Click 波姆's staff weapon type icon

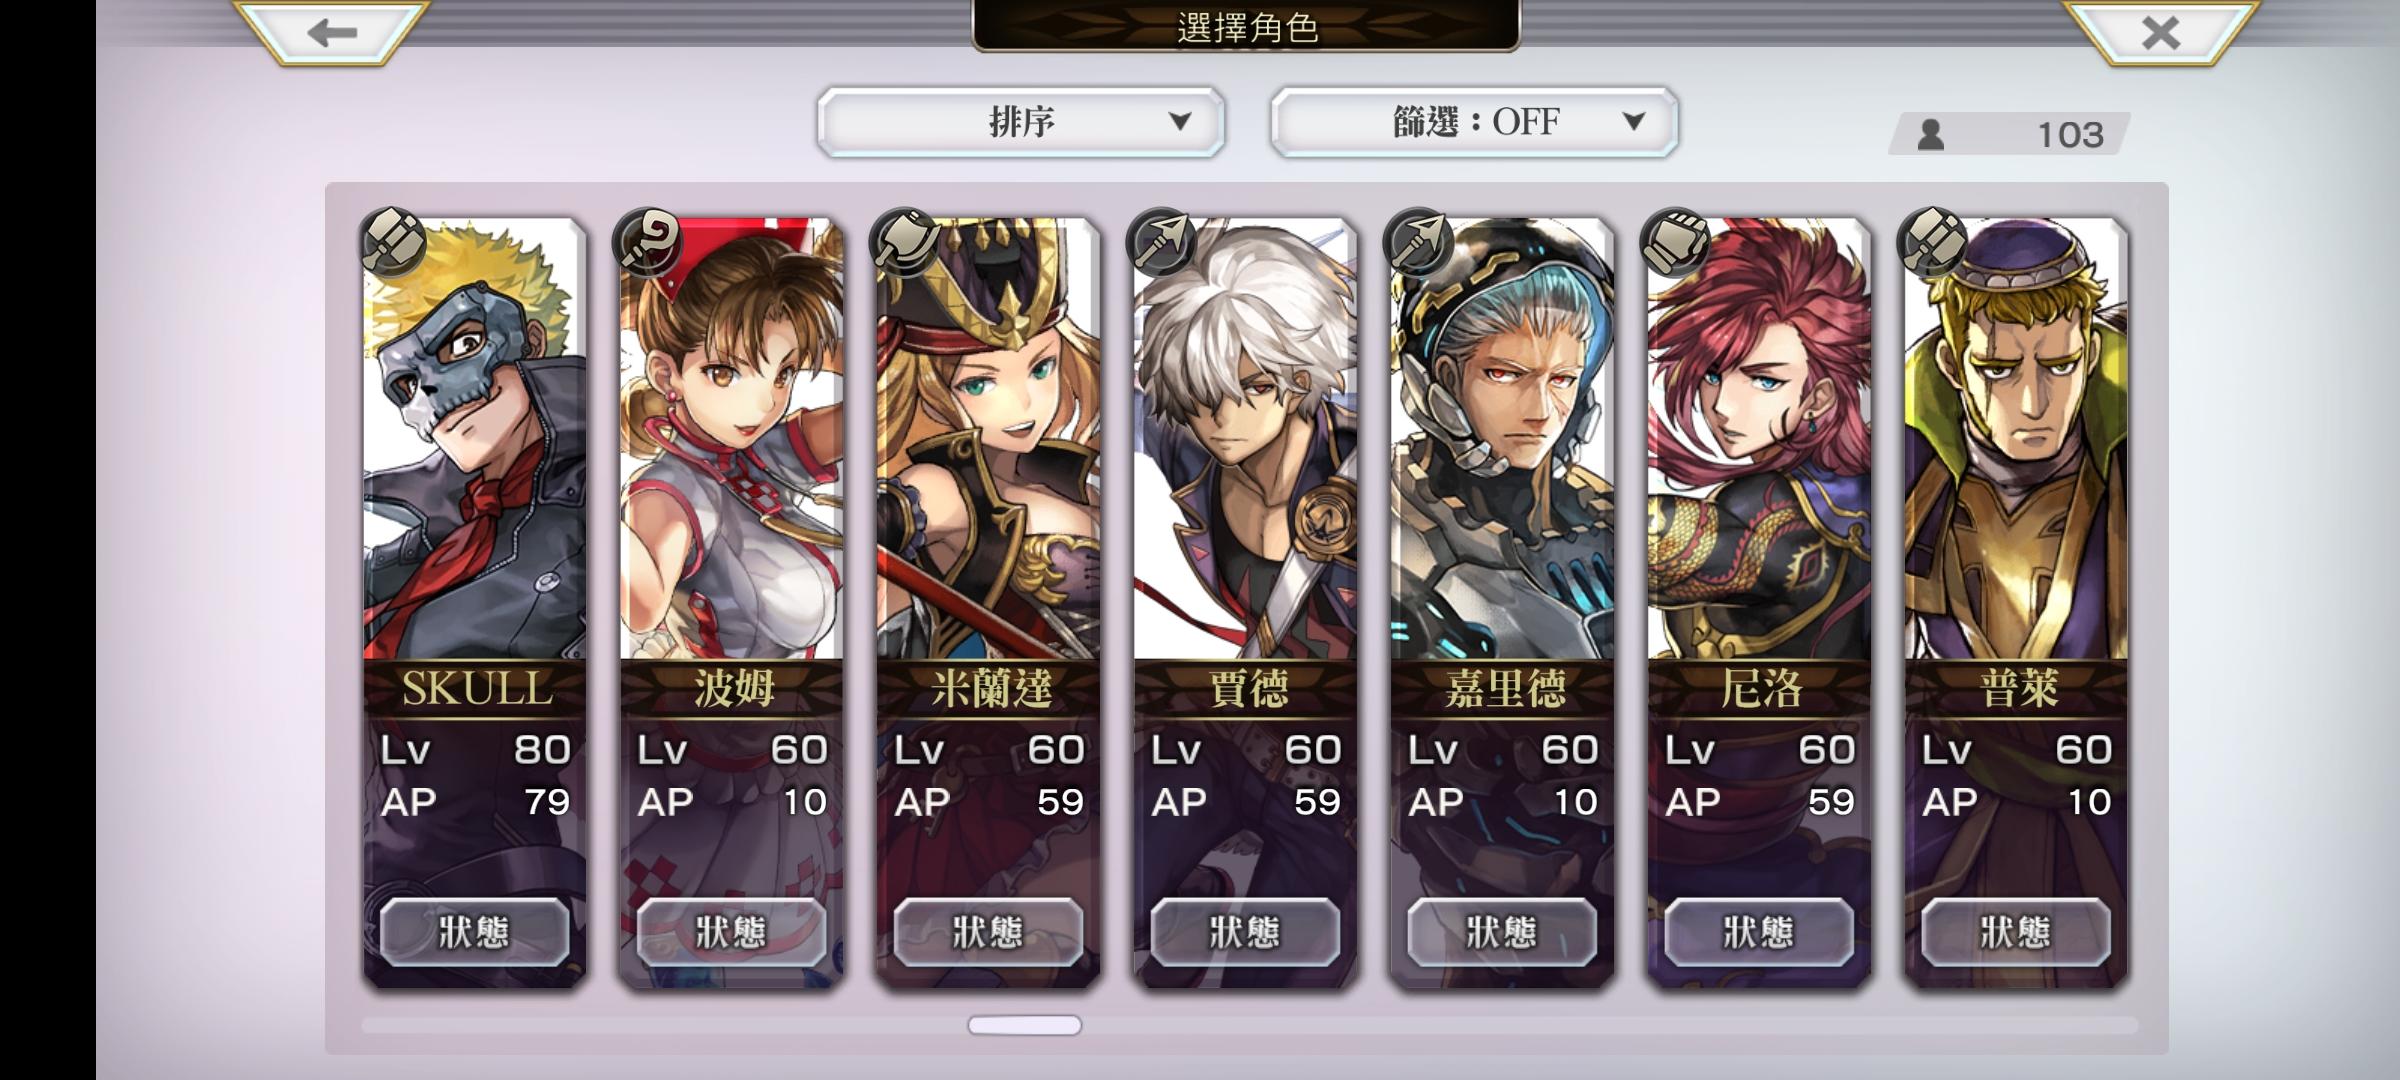pos(649,241)
